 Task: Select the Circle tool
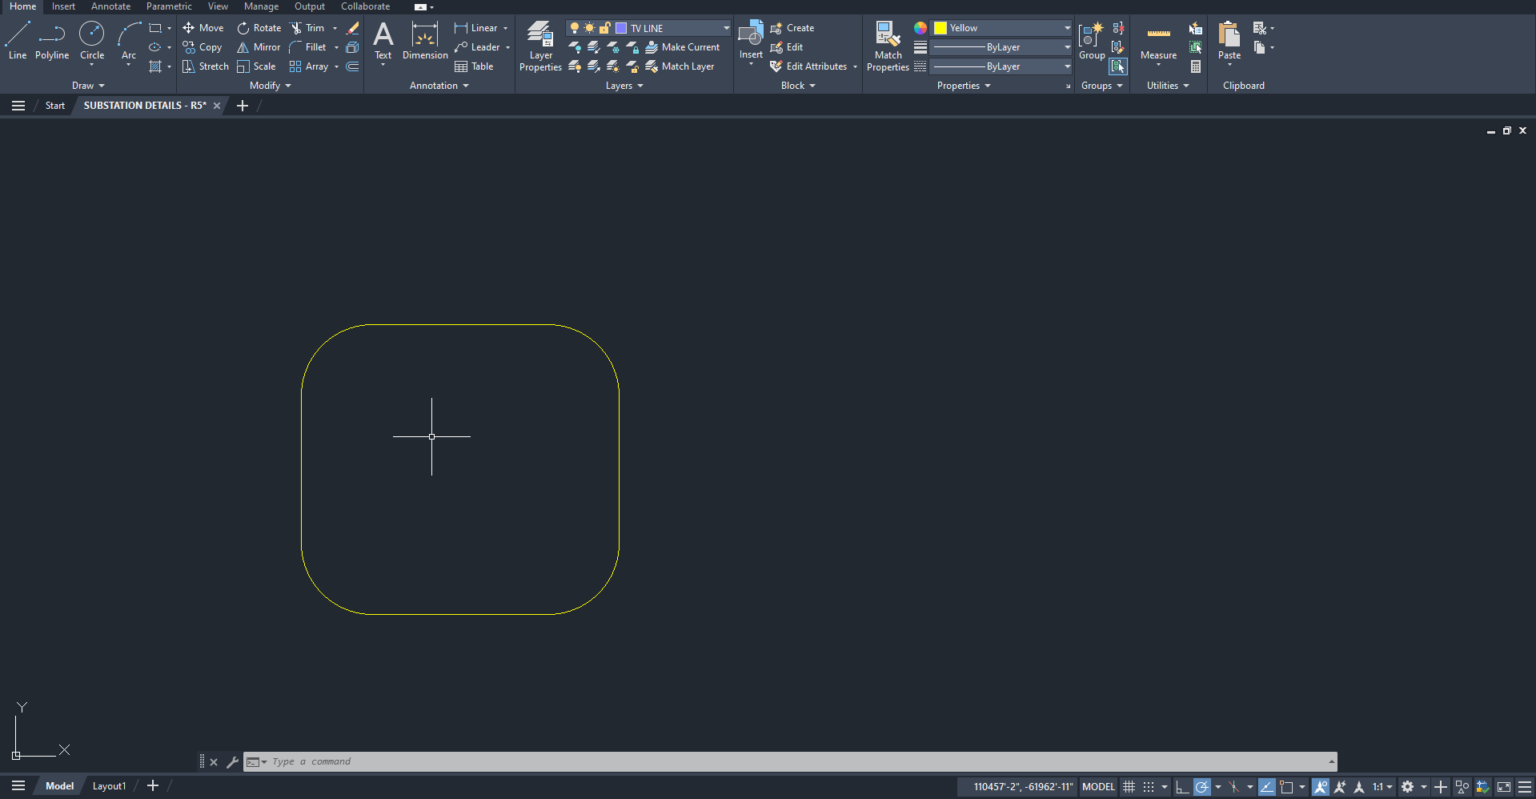(x=91, y=42)
